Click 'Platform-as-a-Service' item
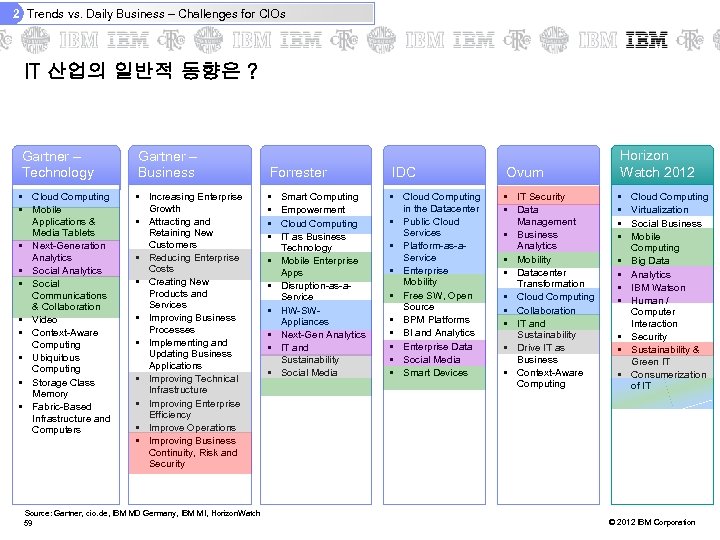Image resolution: width=720 pixels, height=540 pixels. [x=434, y=252]
